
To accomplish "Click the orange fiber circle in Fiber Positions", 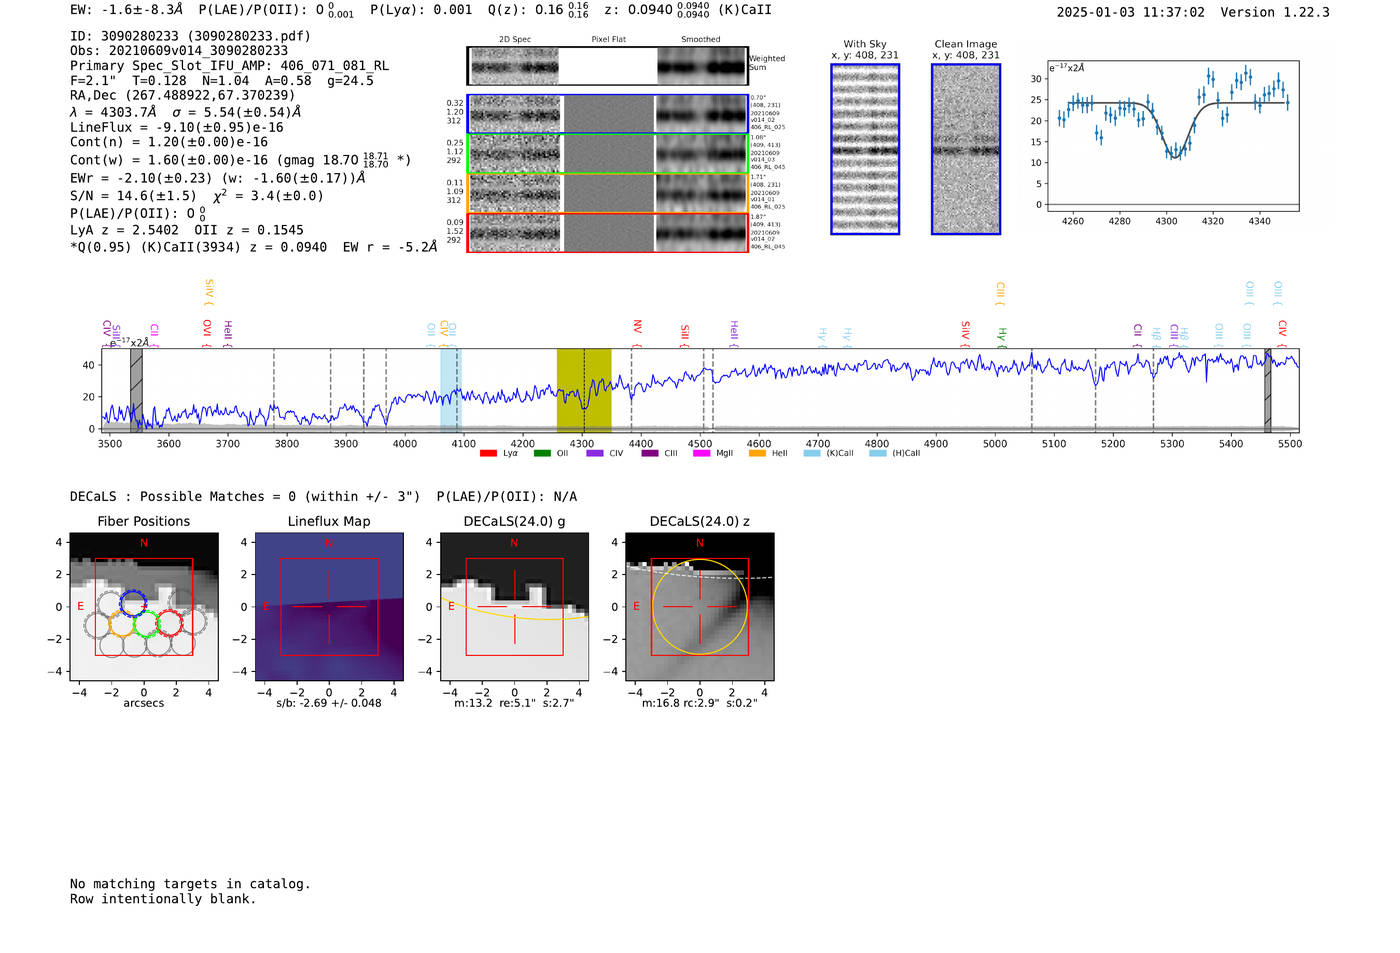I will point(122,624).
